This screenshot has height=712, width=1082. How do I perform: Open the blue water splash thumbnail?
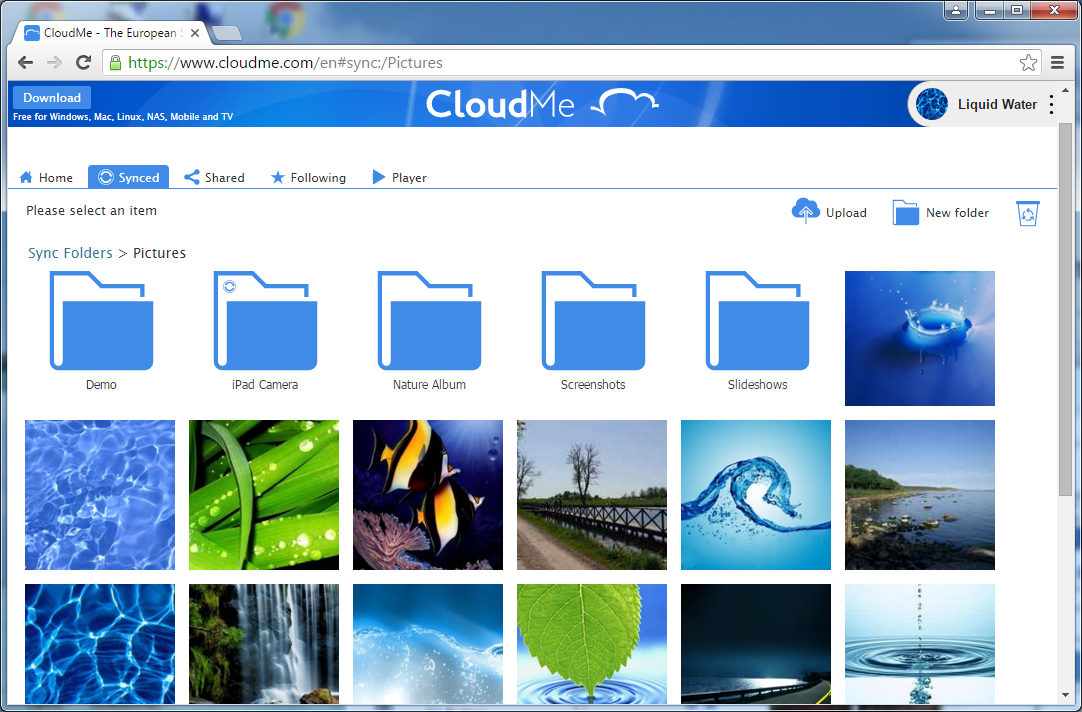(x=919, y=338)
